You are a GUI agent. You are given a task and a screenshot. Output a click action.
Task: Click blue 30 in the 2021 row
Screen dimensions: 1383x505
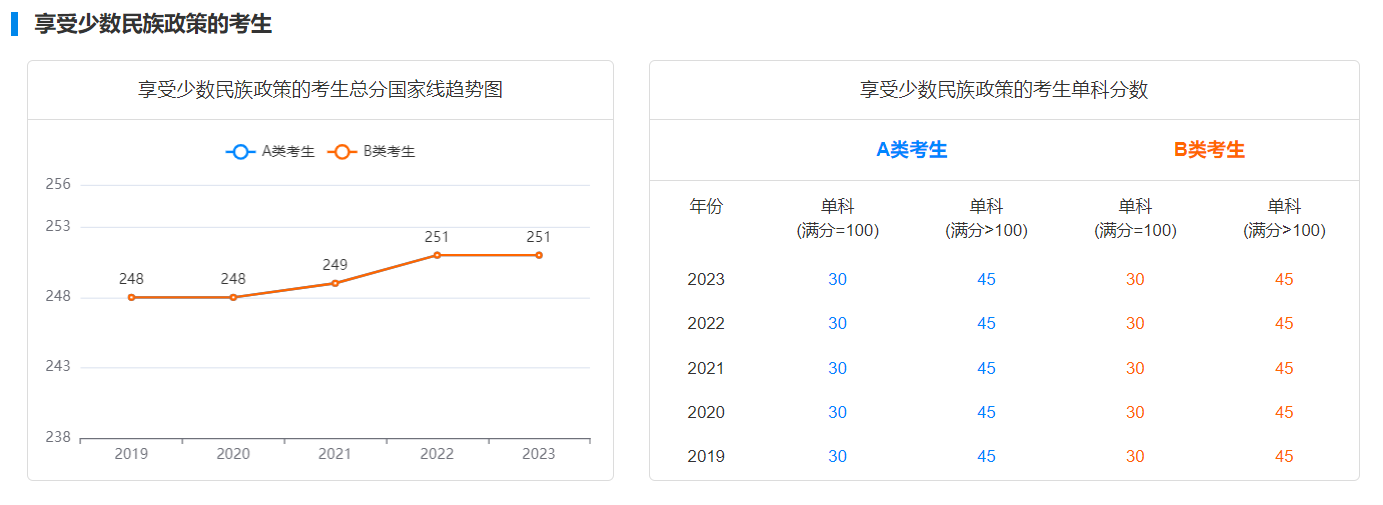[x=838, y=369]
